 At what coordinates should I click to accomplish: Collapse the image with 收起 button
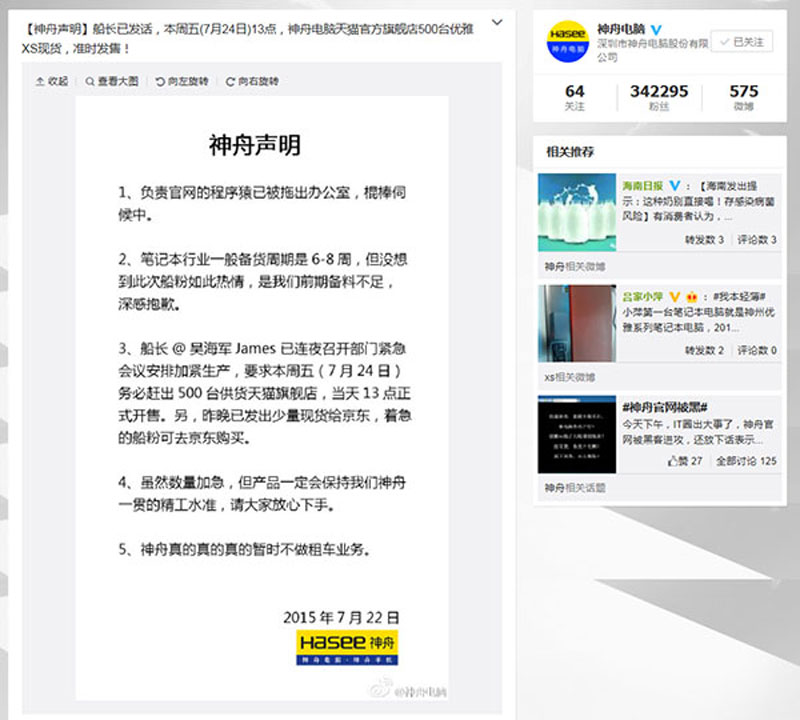coord(52,81)
